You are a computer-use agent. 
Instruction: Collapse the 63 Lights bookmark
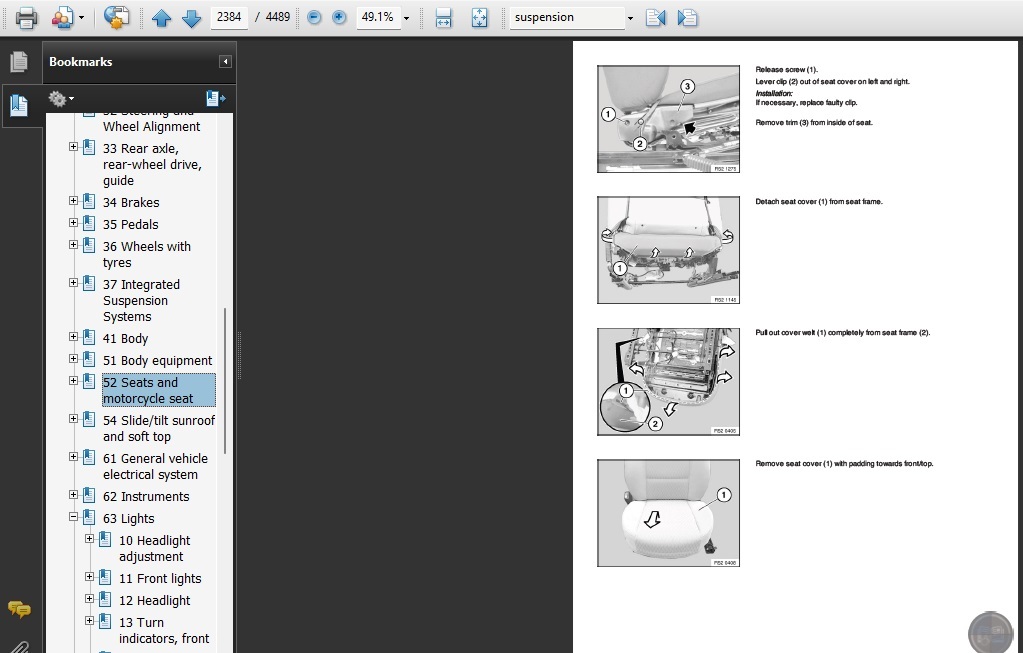point(74,517)
